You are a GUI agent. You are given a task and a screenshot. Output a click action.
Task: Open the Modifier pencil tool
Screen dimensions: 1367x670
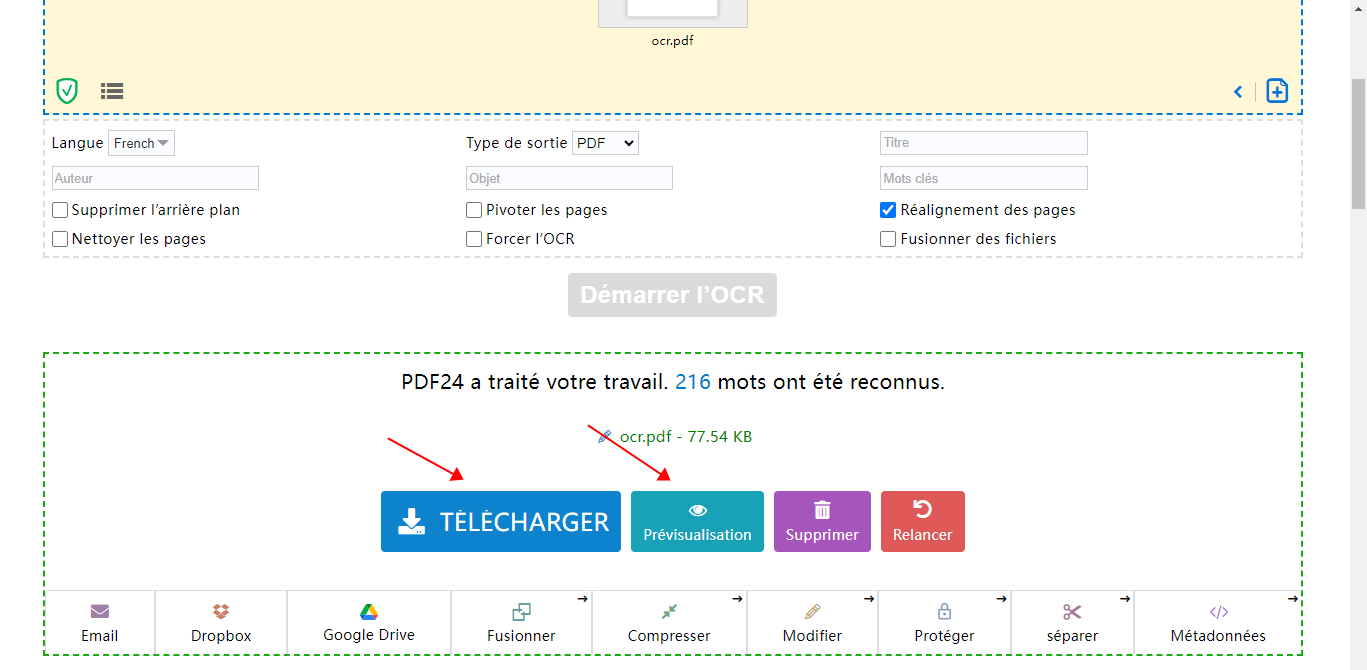point(812,622)
